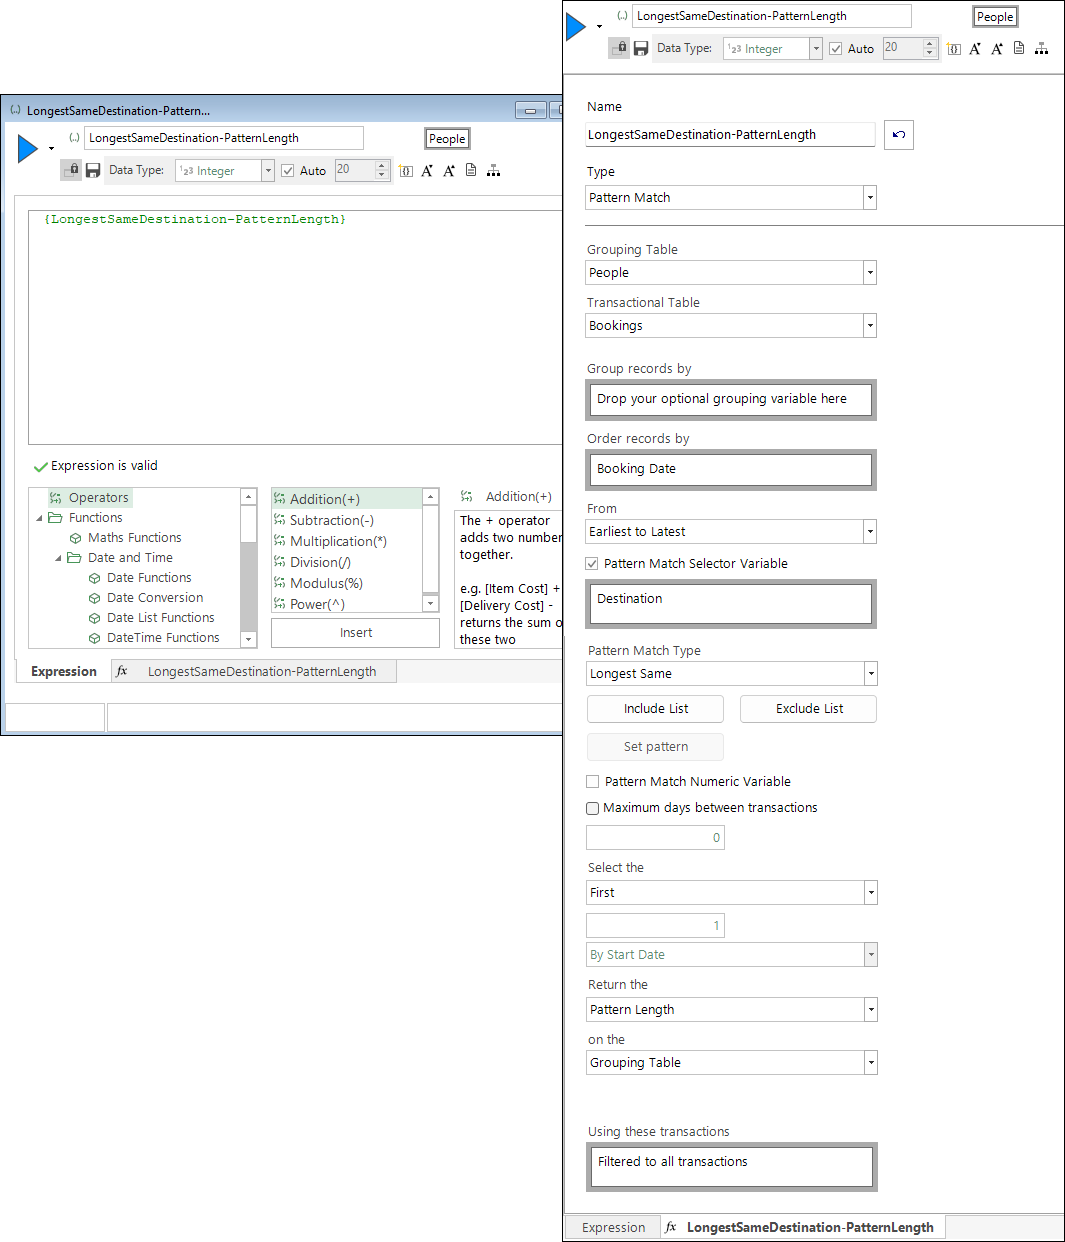Screen dimensions: 1065x1242
Task: Click fx icon on left bottom tab
Action: point(122,671)
